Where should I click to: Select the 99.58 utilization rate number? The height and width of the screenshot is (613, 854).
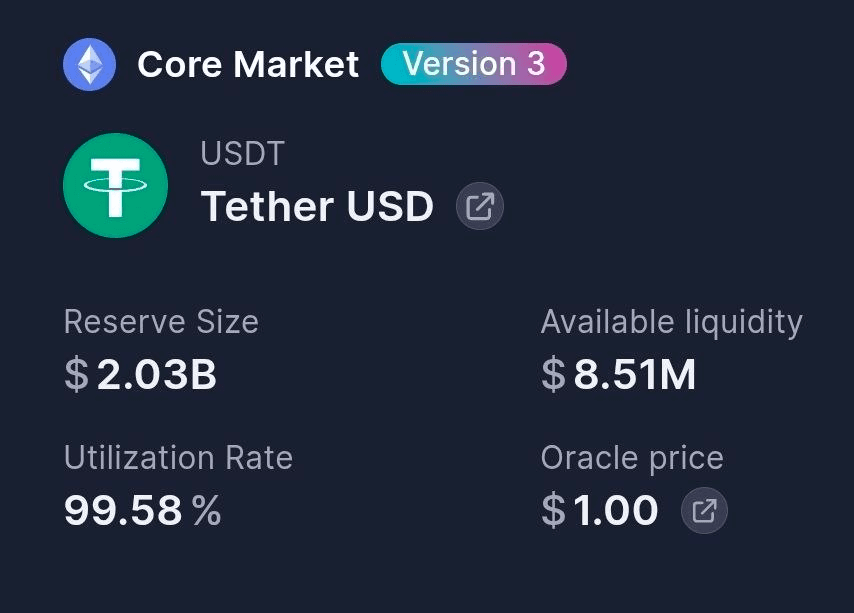tap(124, 511)
